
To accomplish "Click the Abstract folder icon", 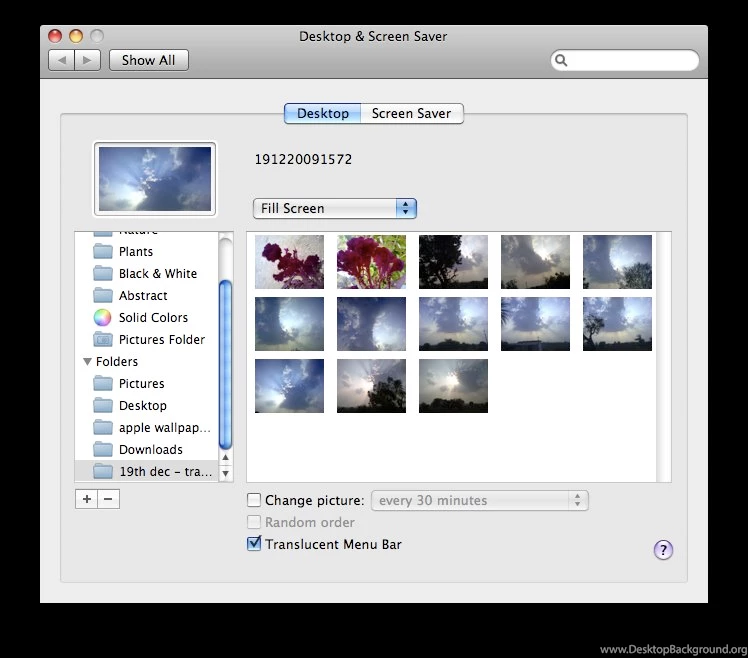I will pyautogui.click(x=103, y=295).
